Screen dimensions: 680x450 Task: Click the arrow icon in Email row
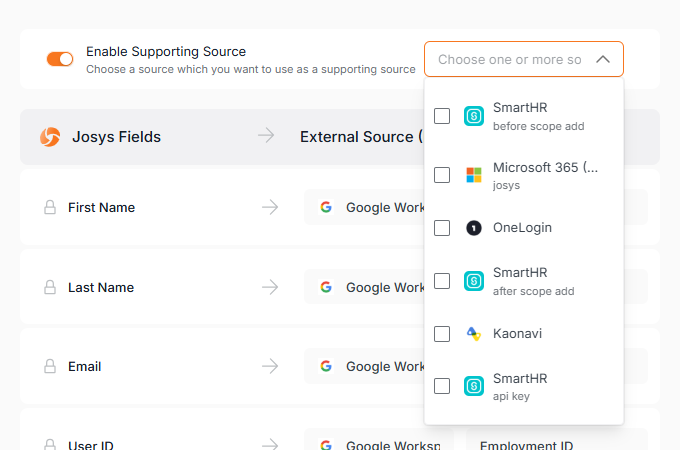click(x=270, y=366)
